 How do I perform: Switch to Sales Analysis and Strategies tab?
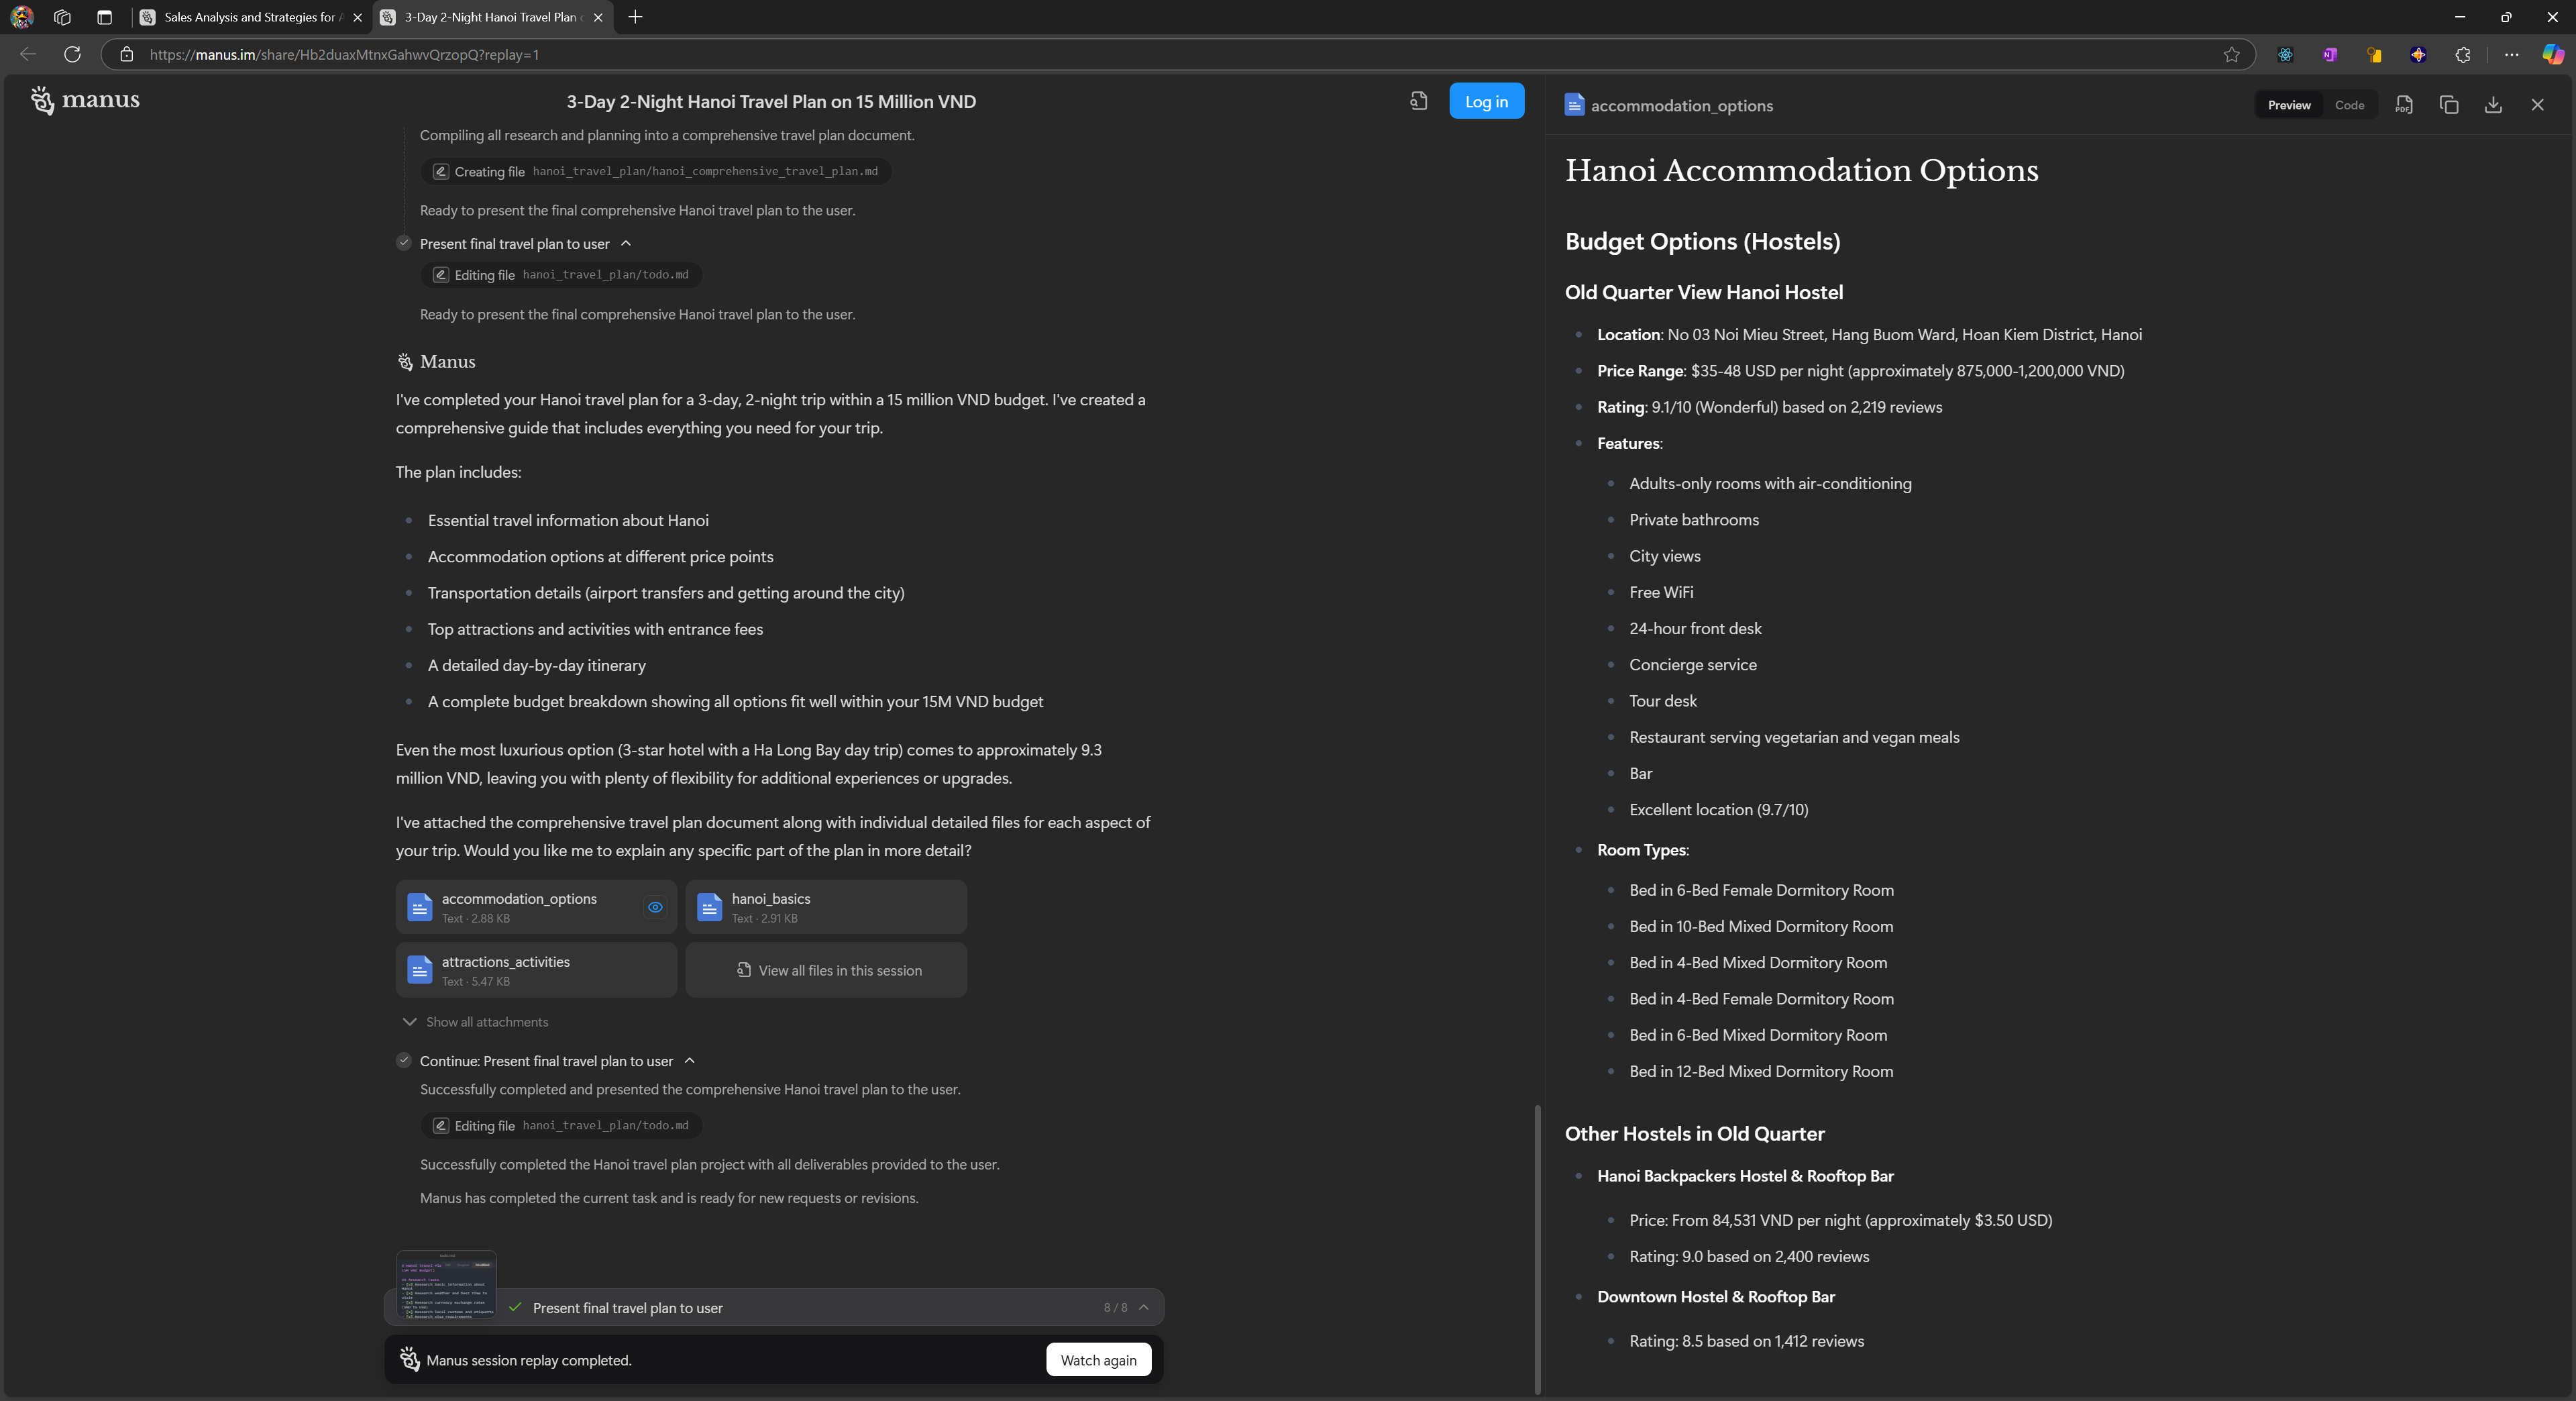click(x=250, y=17)
